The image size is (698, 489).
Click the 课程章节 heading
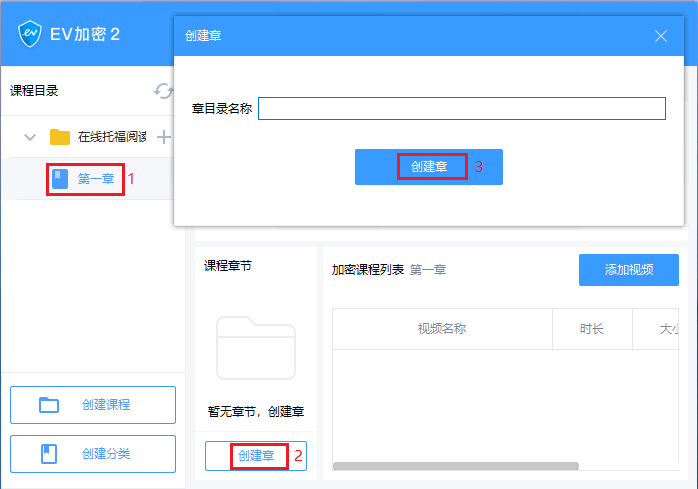(228, 266)
